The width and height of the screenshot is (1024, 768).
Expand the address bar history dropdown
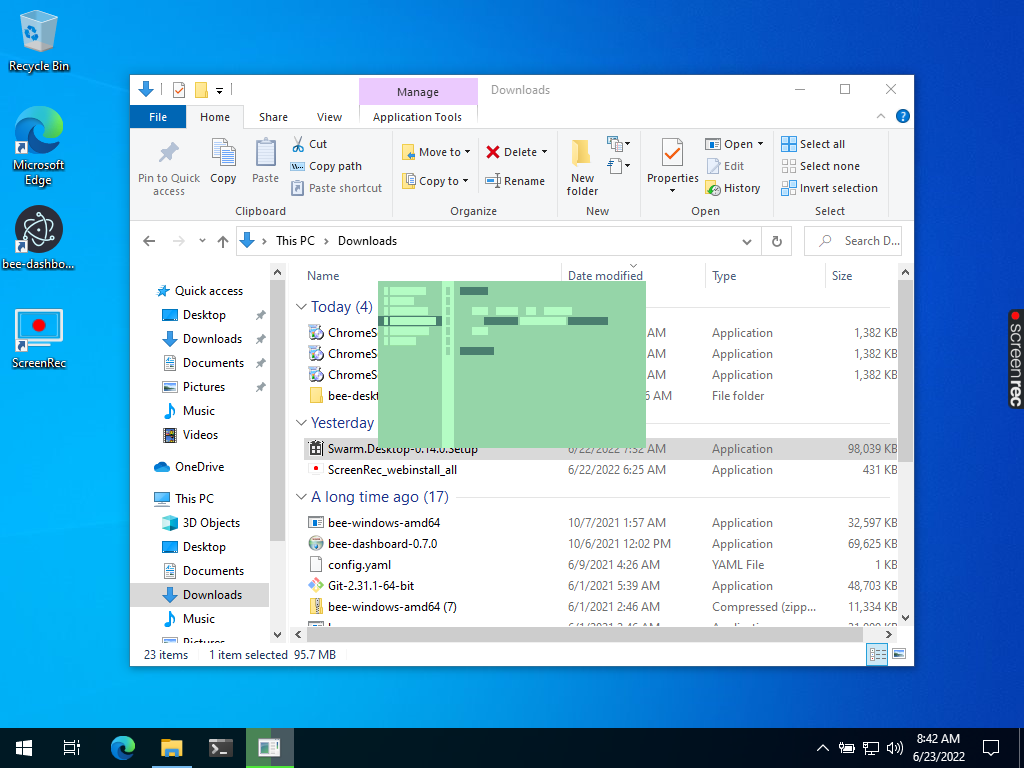[x=746, y=241]
